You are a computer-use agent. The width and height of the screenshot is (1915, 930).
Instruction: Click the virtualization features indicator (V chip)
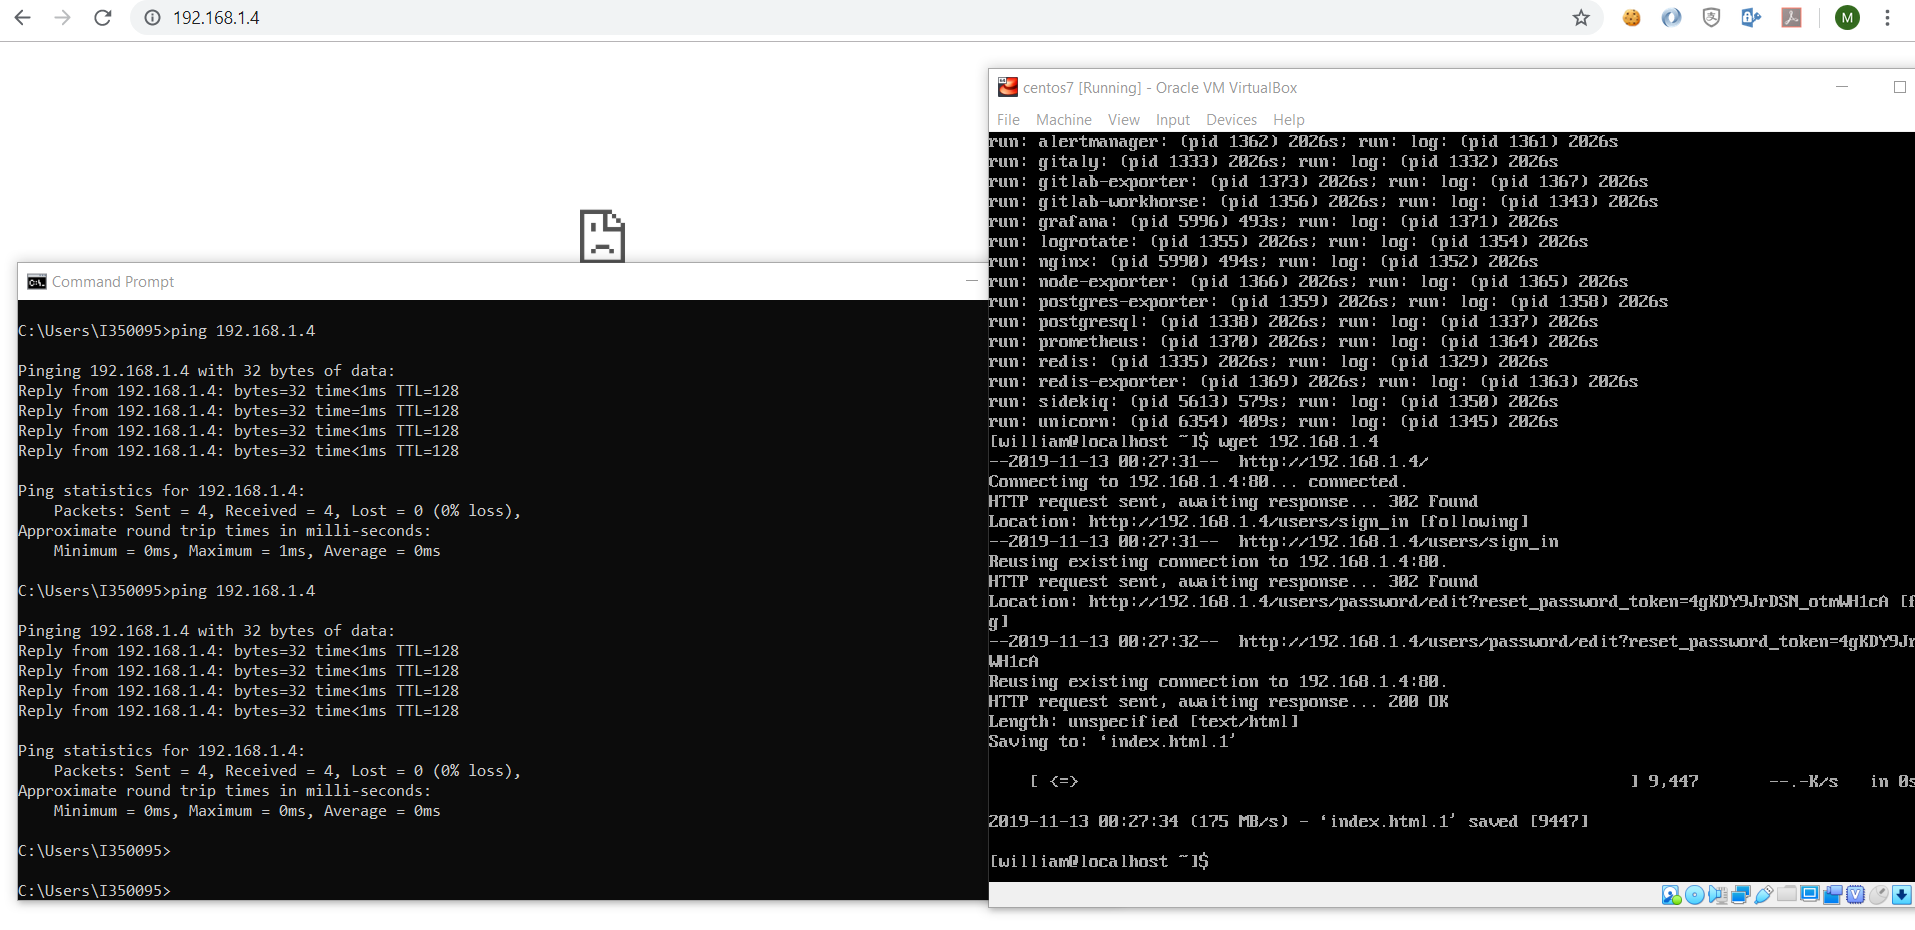tap(1855, 895)
